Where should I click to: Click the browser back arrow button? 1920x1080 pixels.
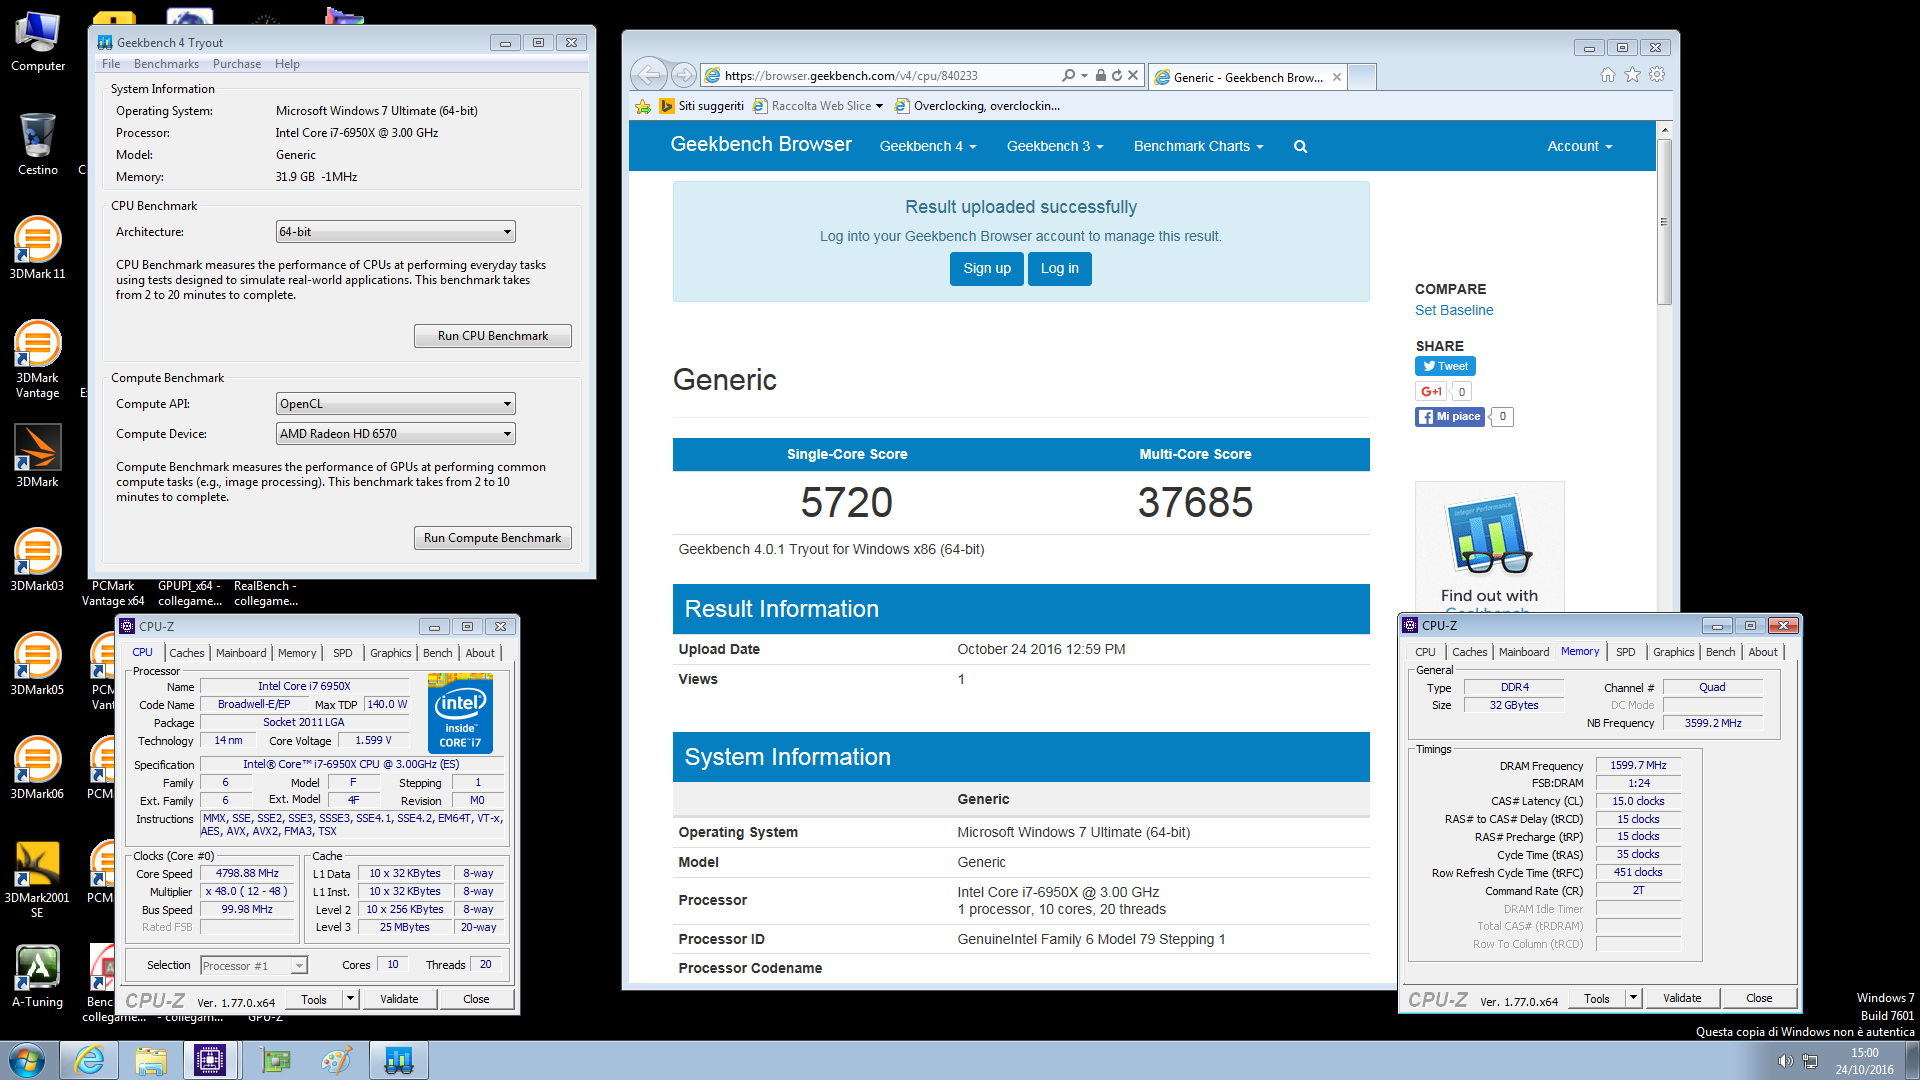[650, 75]
